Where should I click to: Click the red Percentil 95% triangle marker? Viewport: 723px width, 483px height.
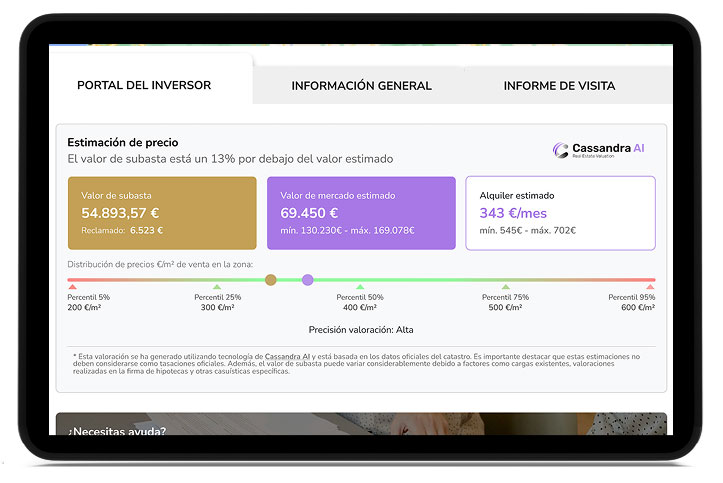coord(650,288)
